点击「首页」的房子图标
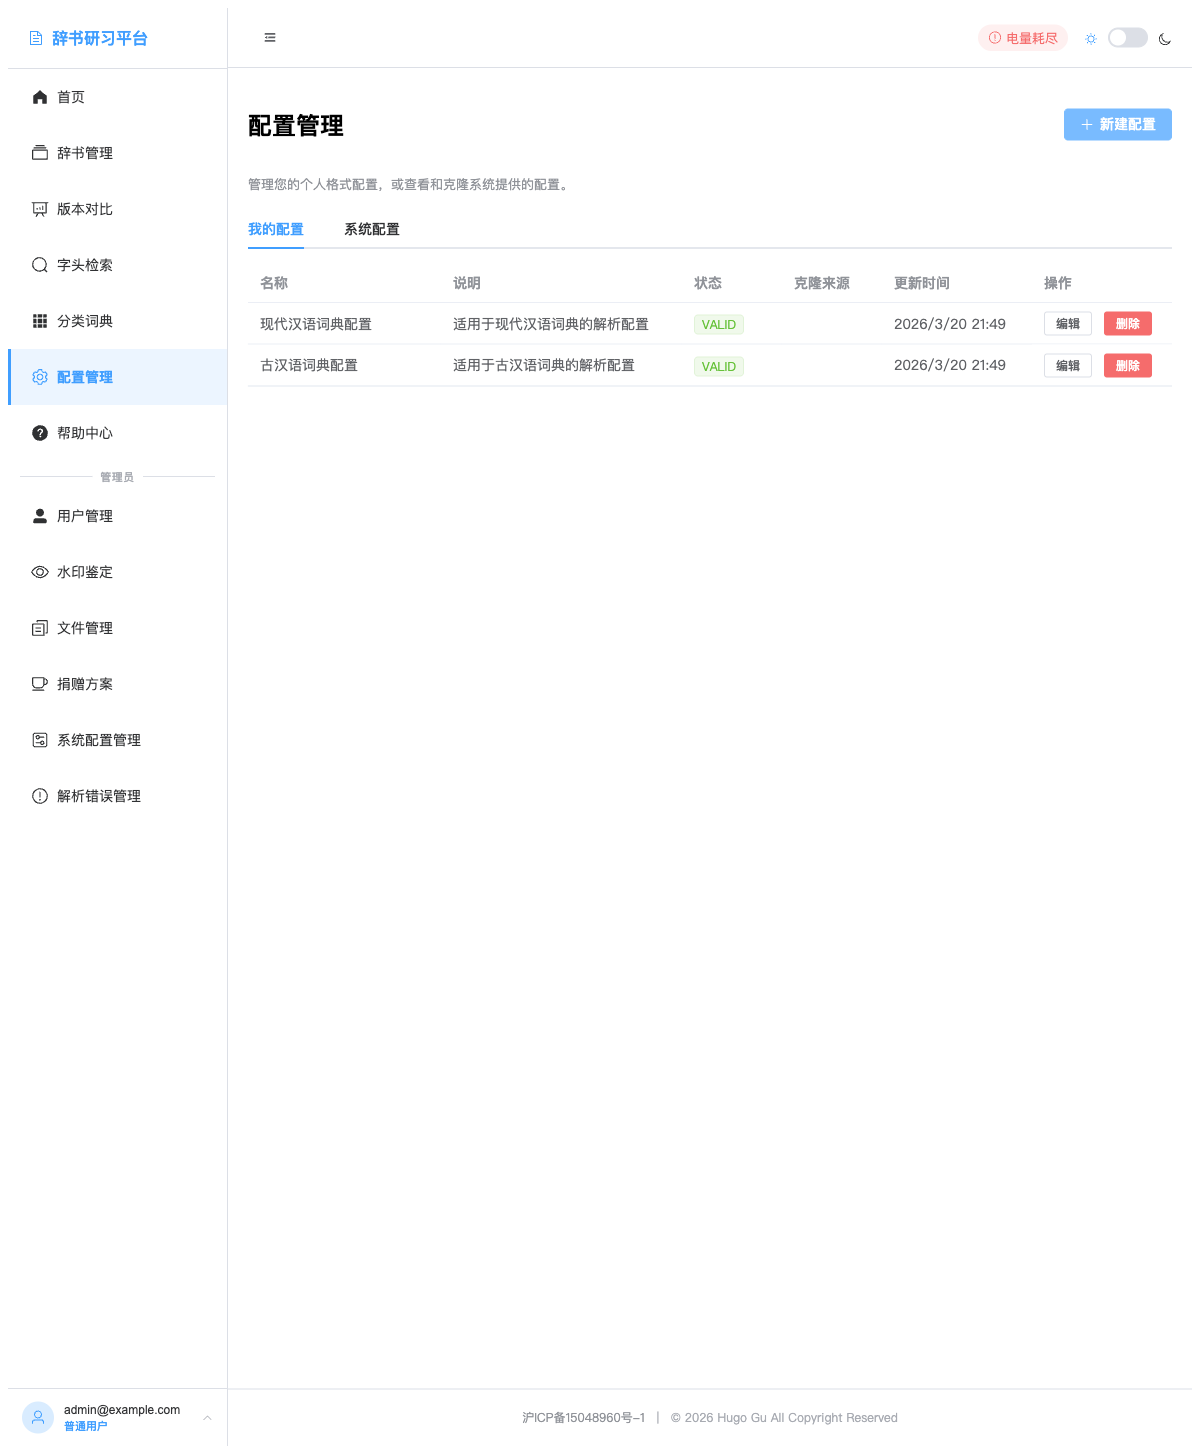This screenshot has height=1454, width=1200. 39,96
